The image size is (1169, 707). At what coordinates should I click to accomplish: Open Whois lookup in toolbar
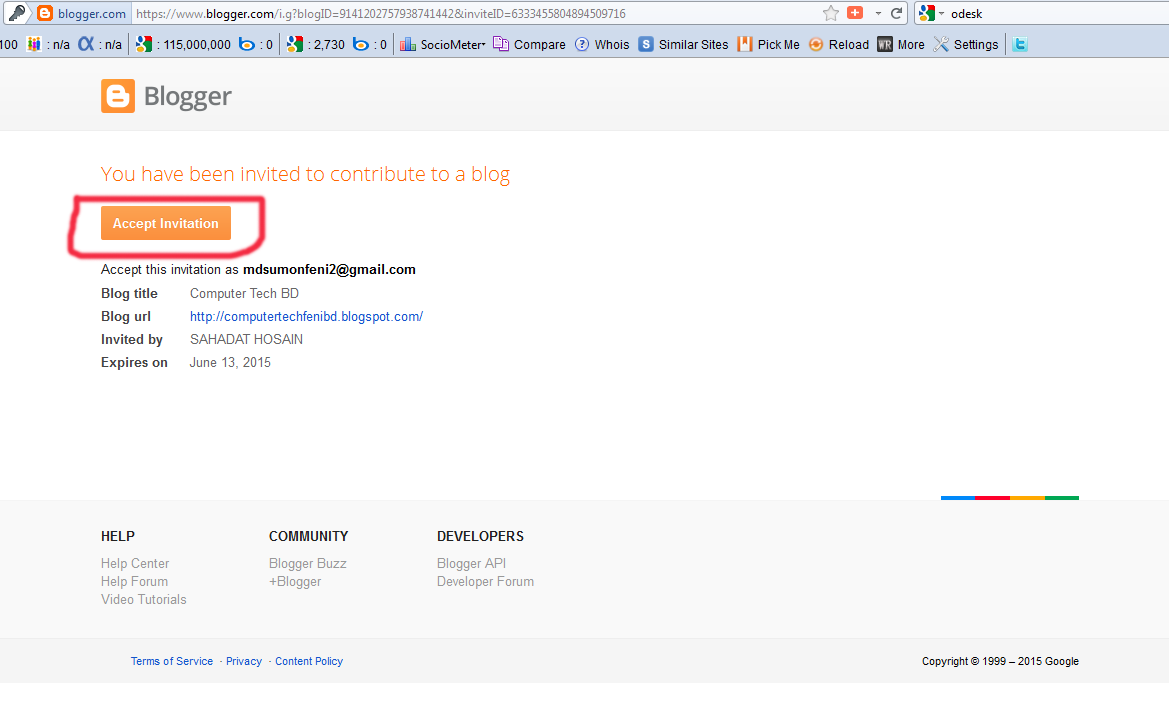(602, 44)
